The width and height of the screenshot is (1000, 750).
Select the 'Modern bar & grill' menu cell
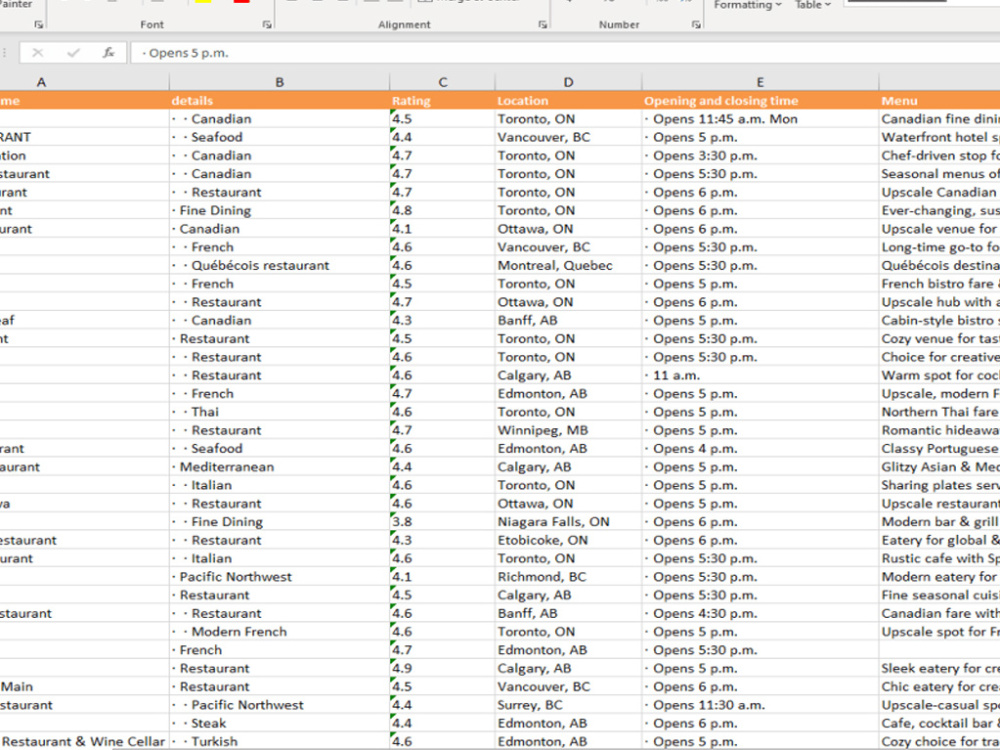coord(939,522)
